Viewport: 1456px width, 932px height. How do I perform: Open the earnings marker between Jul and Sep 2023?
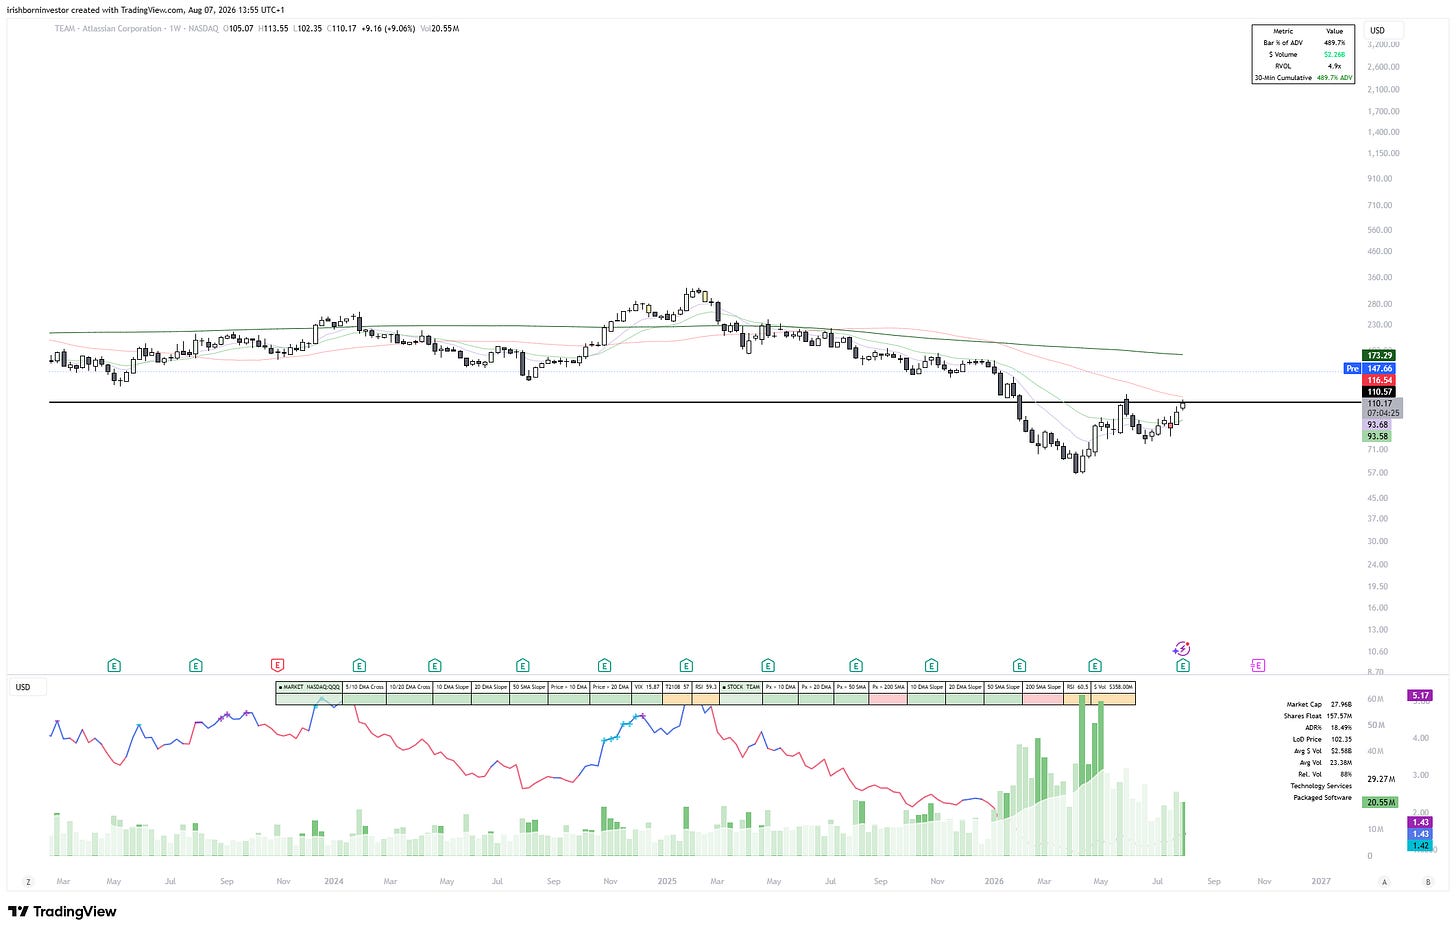coord(196,665)
